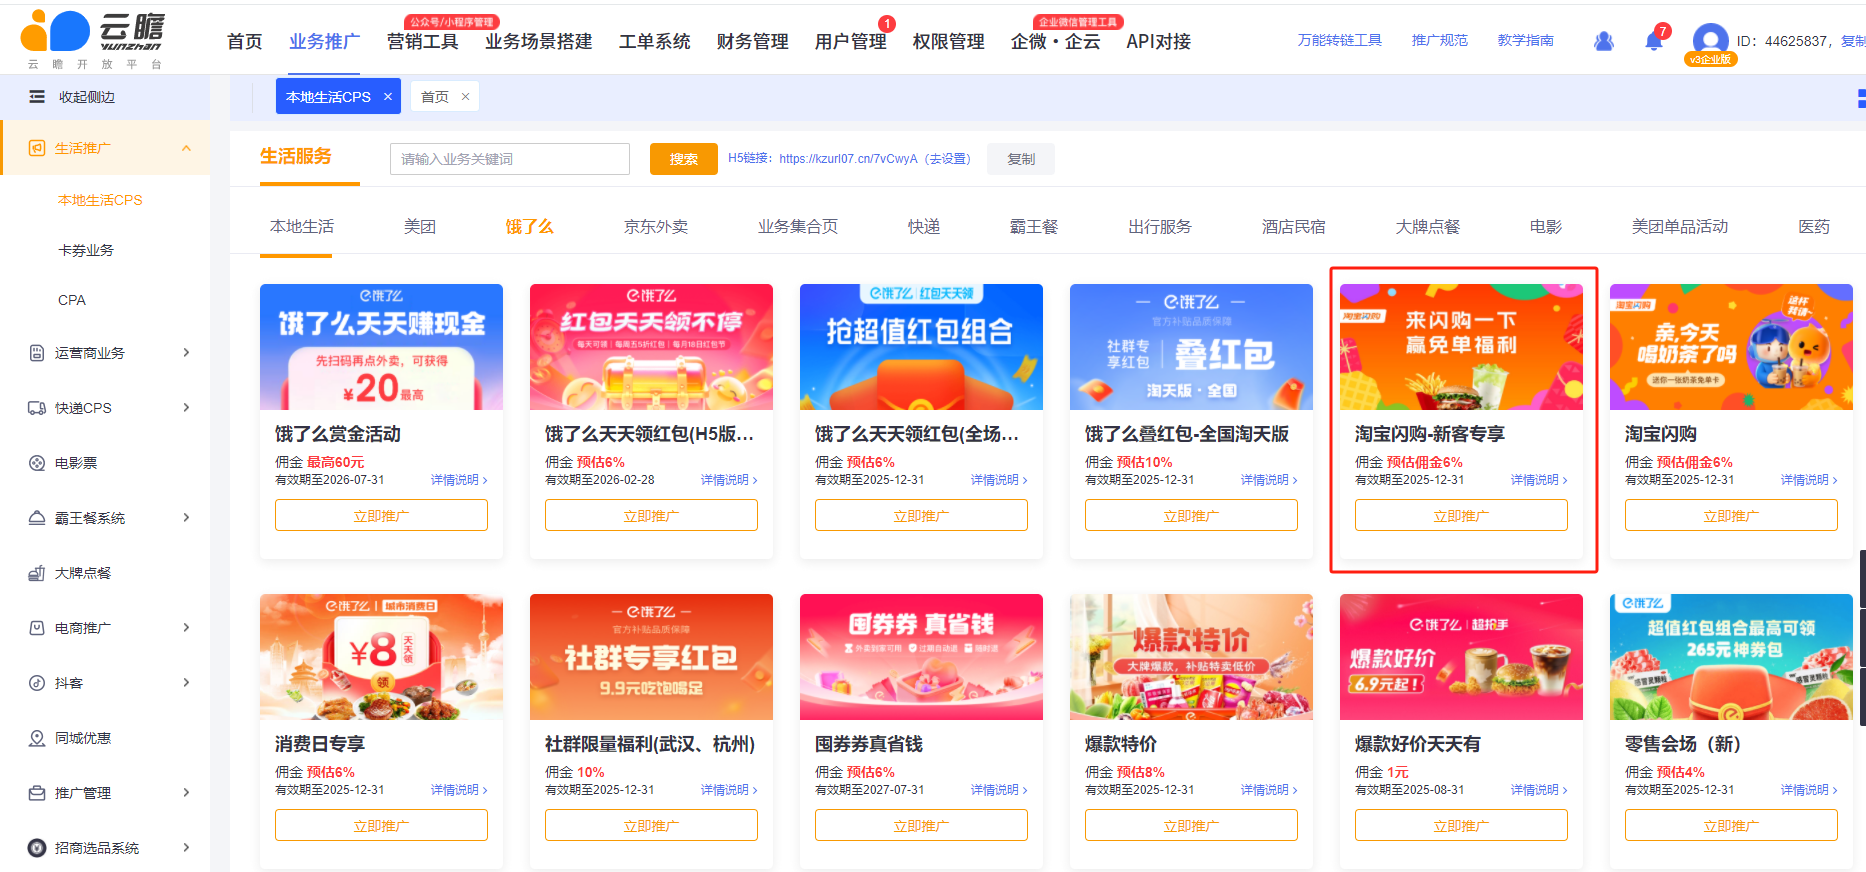Expand the 霸王餐系统 submenu arrow
The height and width of the screenshot is (872, 1866).
[x=186, y=518]
